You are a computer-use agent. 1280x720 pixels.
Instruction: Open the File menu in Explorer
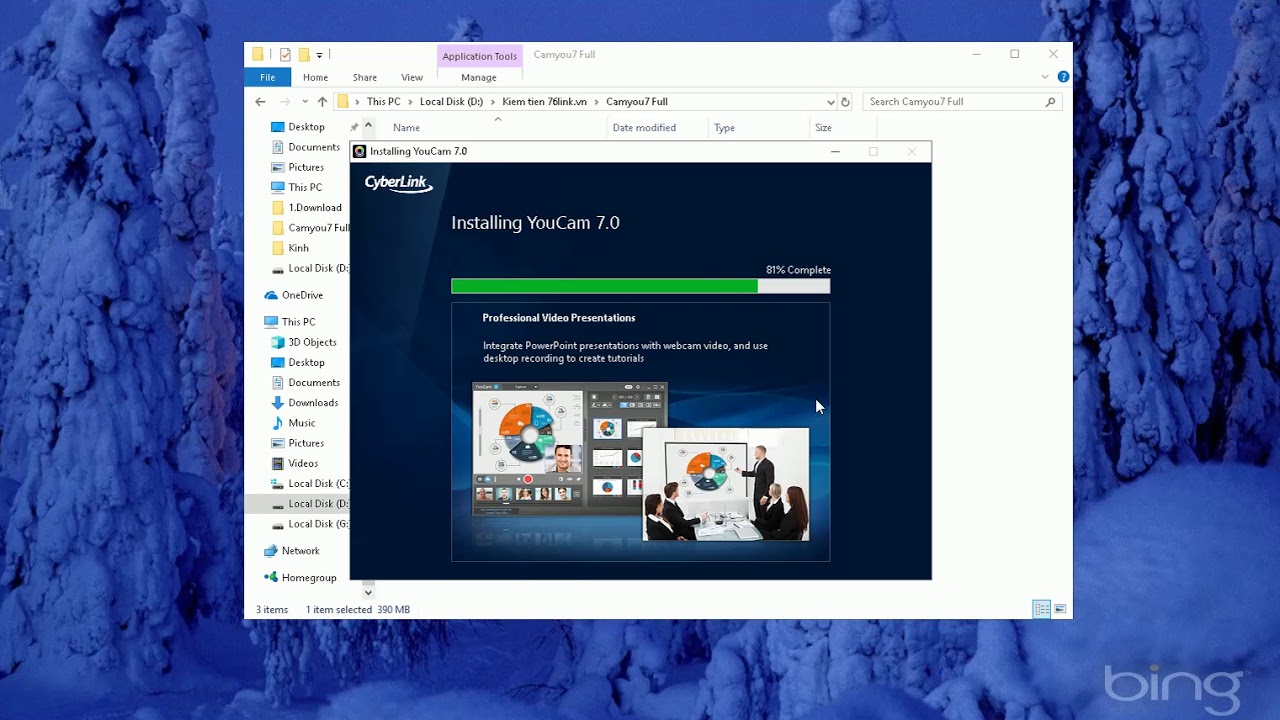point(267,77)
